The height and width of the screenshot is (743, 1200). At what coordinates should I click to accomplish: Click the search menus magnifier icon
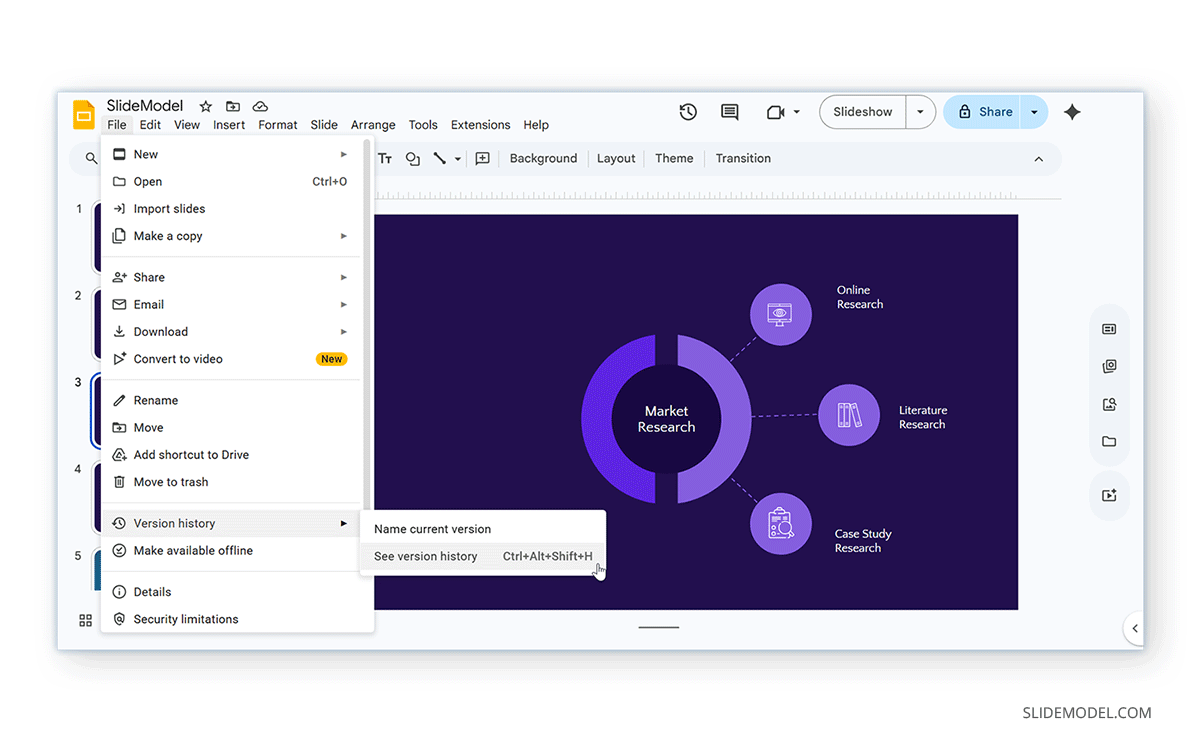[x=92, y=158]
